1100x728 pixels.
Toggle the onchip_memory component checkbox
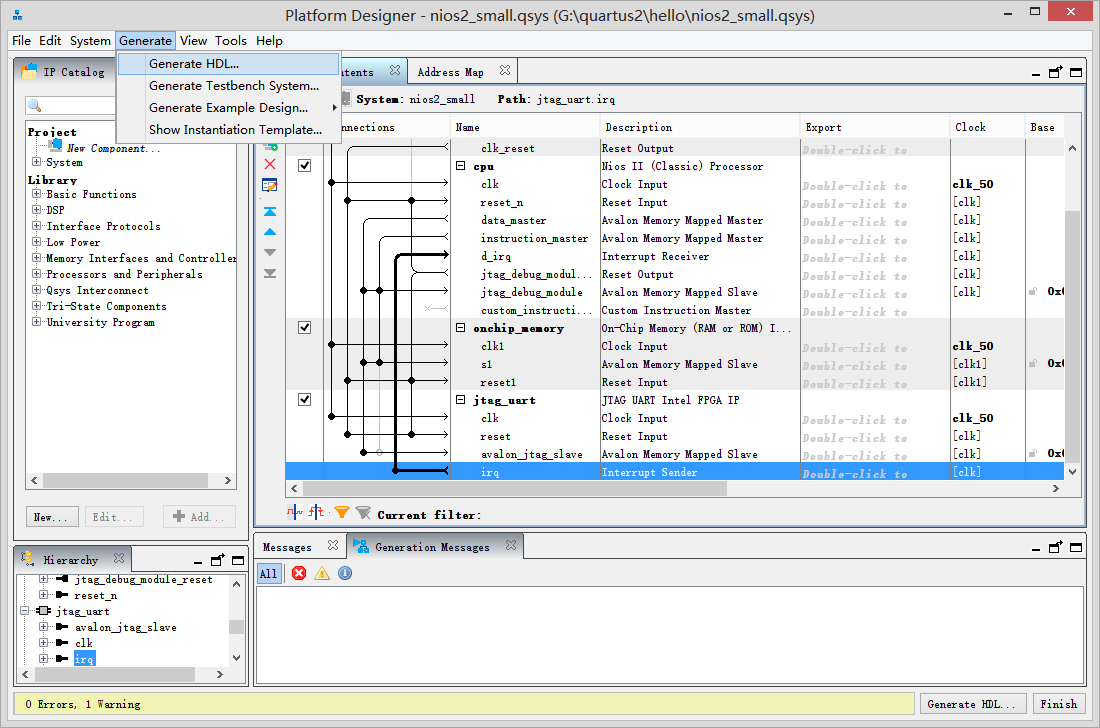tap(304, 328)
